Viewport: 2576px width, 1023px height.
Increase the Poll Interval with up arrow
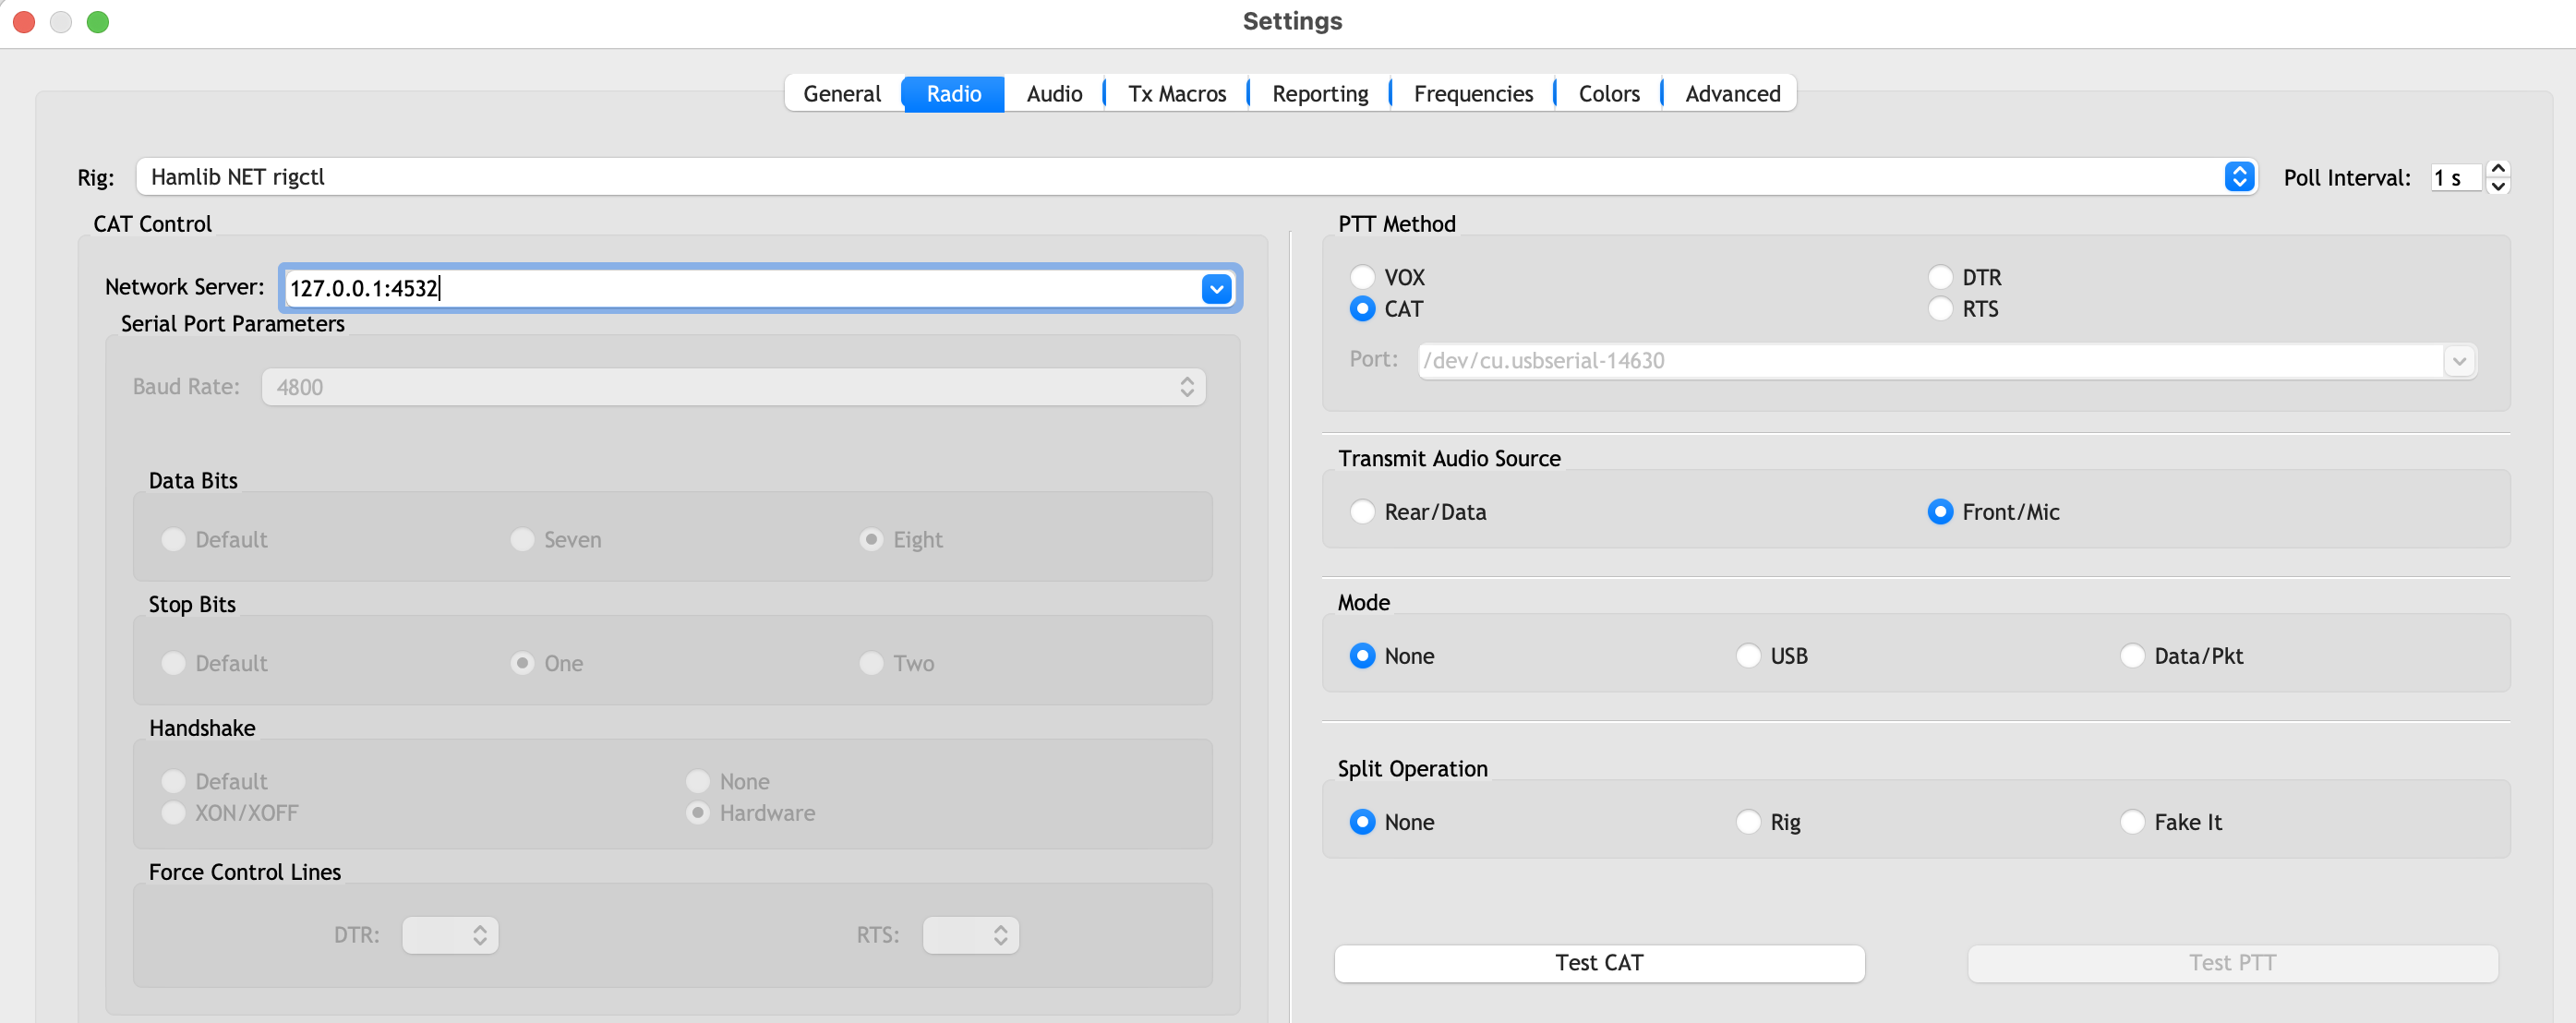point(2498,169)
